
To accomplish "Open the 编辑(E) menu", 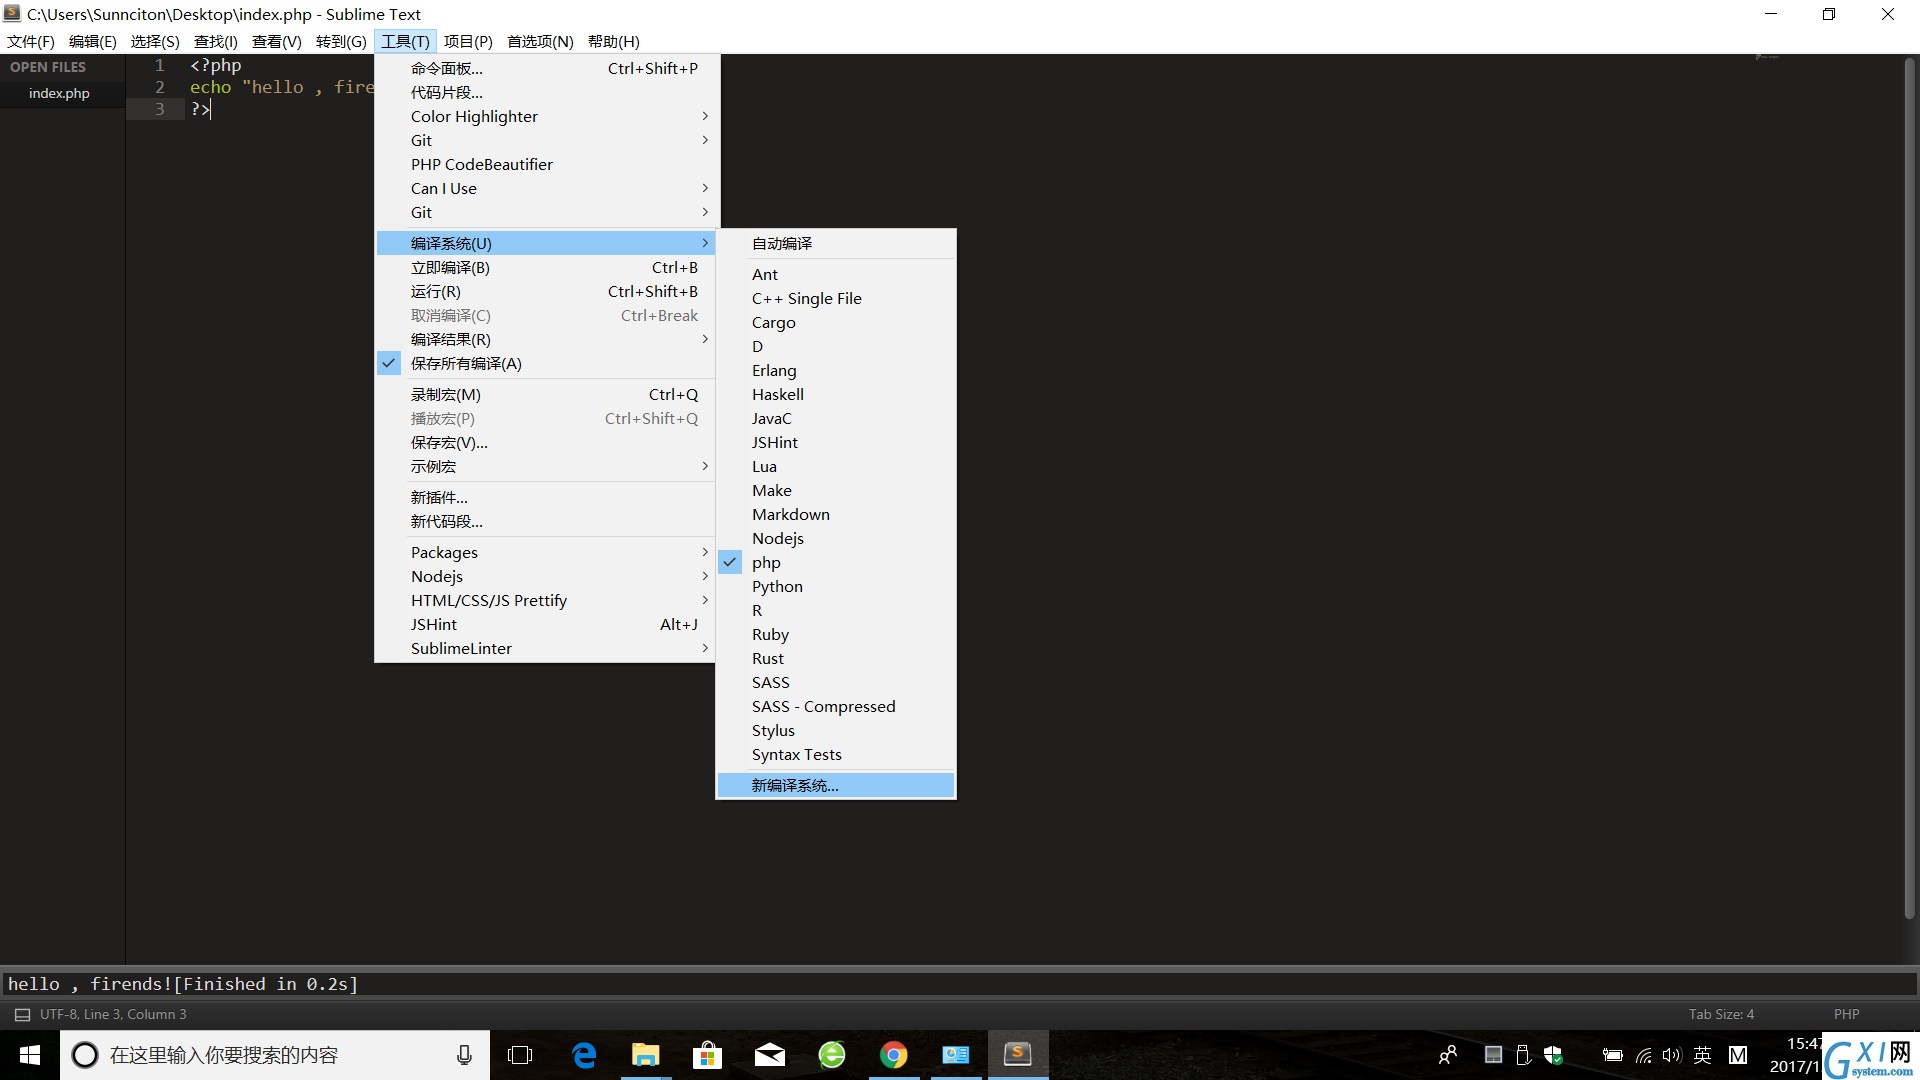I will [x=93, y=41].
